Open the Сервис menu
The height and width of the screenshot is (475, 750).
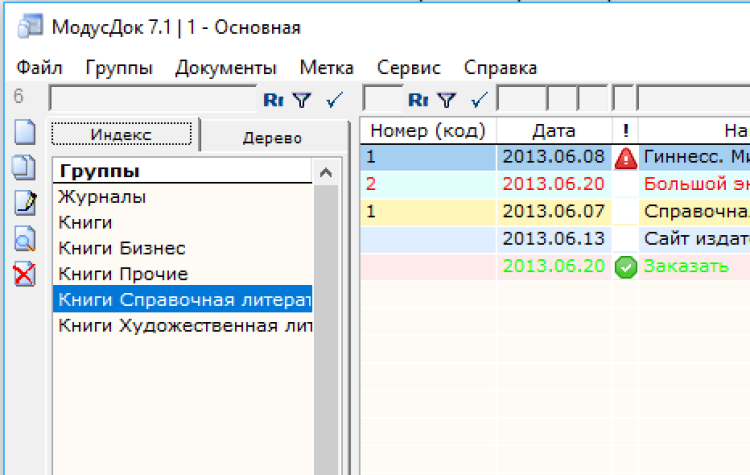click(408, 68)
